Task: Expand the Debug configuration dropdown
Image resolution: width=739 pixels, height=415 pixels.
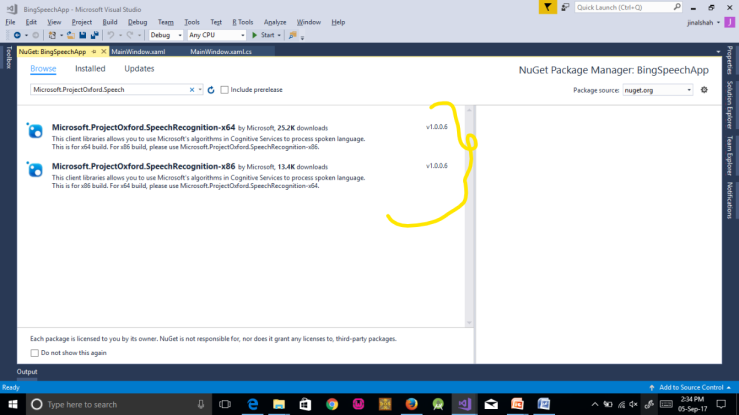Action: click(166, 35)
